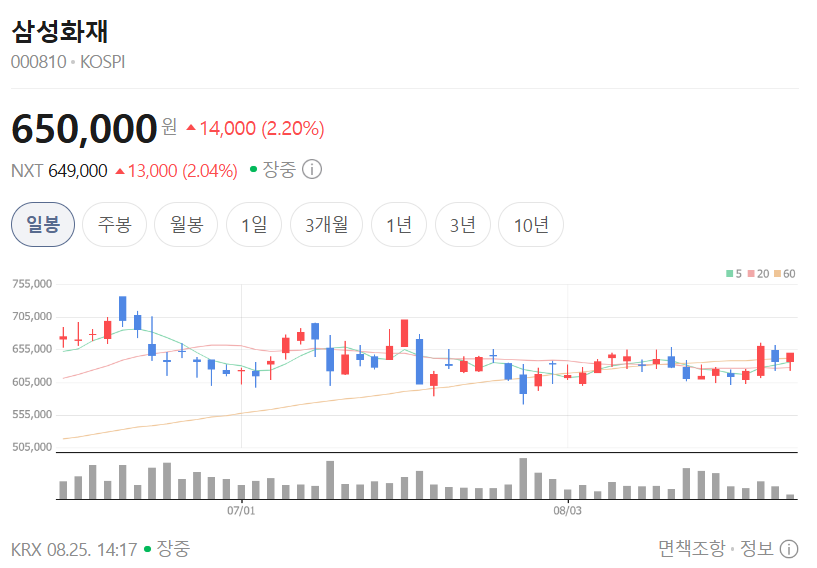This screenshot has height=568, width=817.
Task: Click the 505,000 y-axis label
Action: 32,447
